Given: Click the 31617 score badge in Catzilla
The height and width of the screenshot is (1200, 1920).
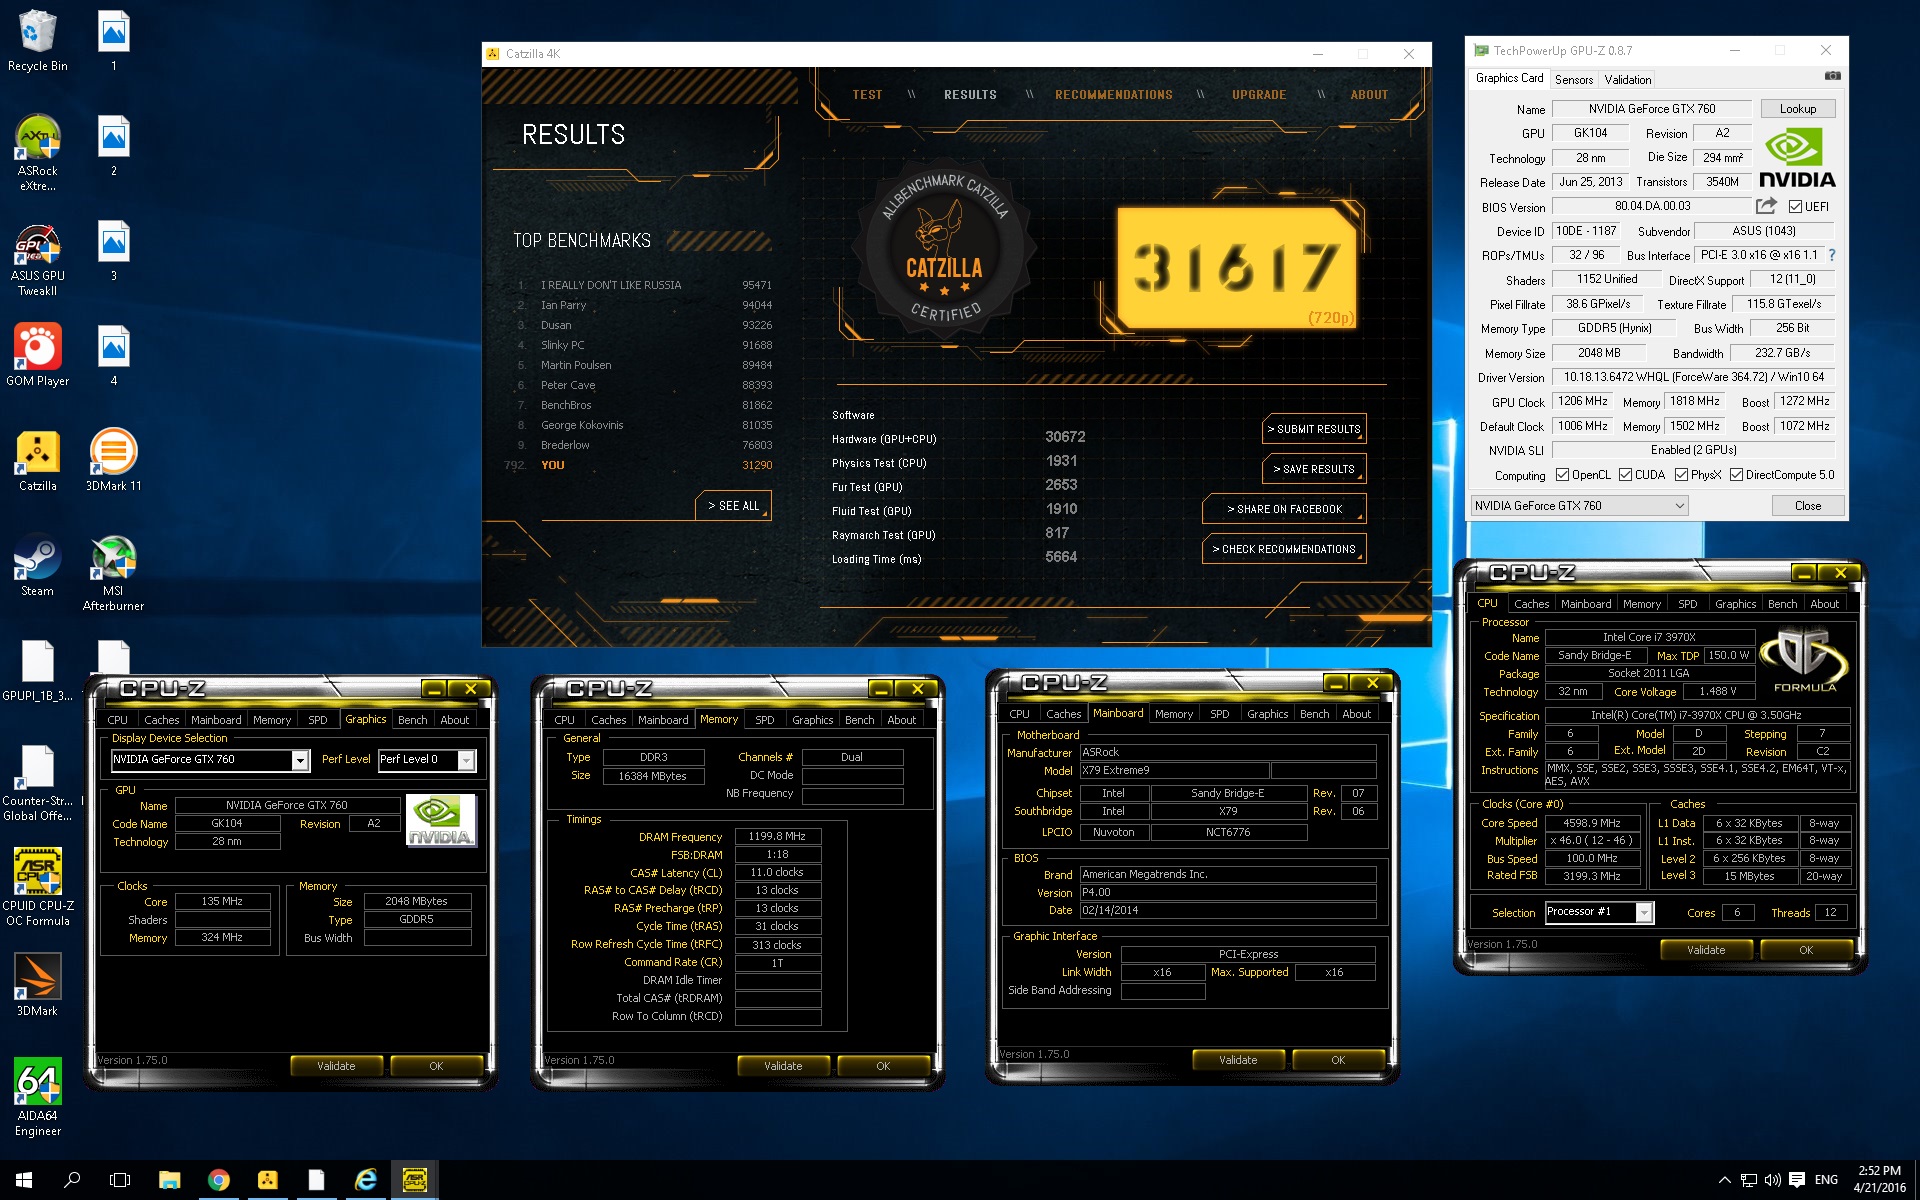Looking at the screenshot, I should click(1236, 268).
